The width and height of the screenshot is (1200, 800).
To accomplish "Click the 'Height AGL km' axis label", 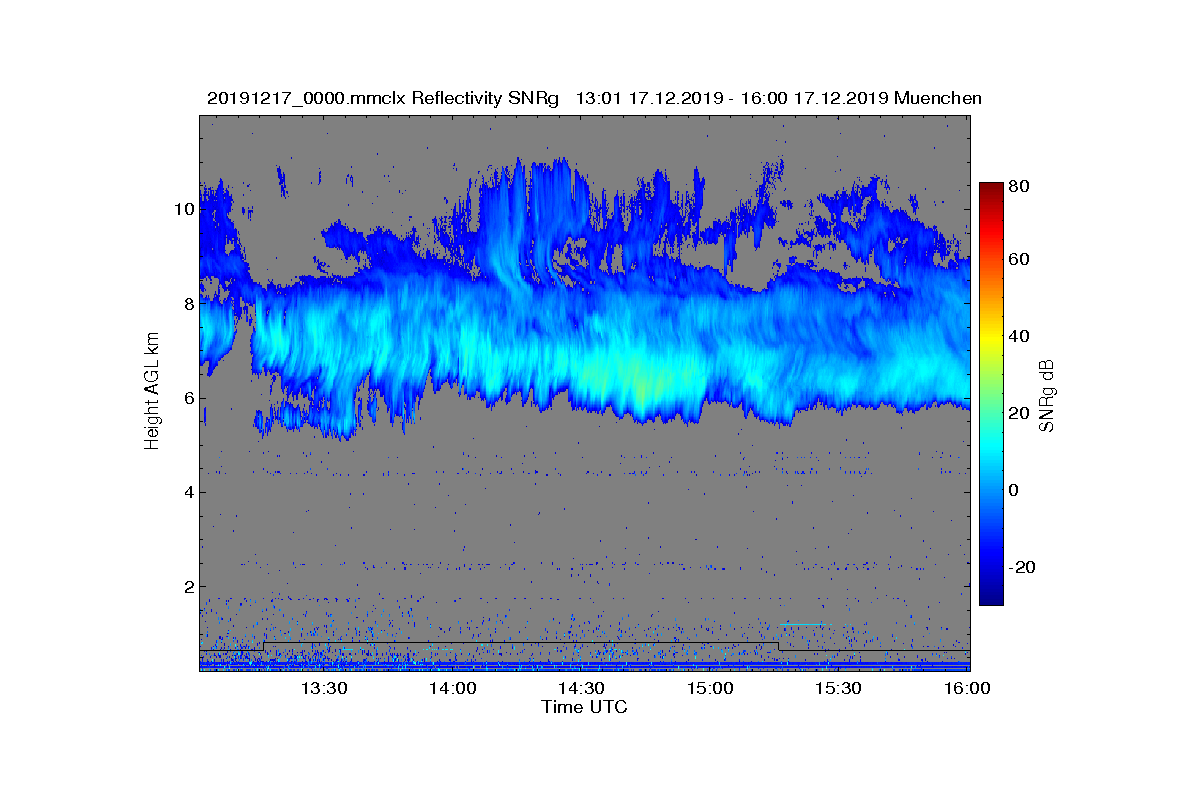I will click(x=152, y=393).
